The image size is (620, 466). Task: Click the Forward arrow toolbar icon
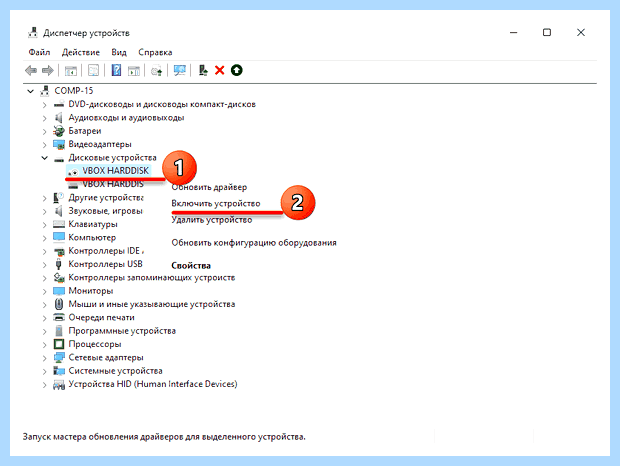[48, 71]
